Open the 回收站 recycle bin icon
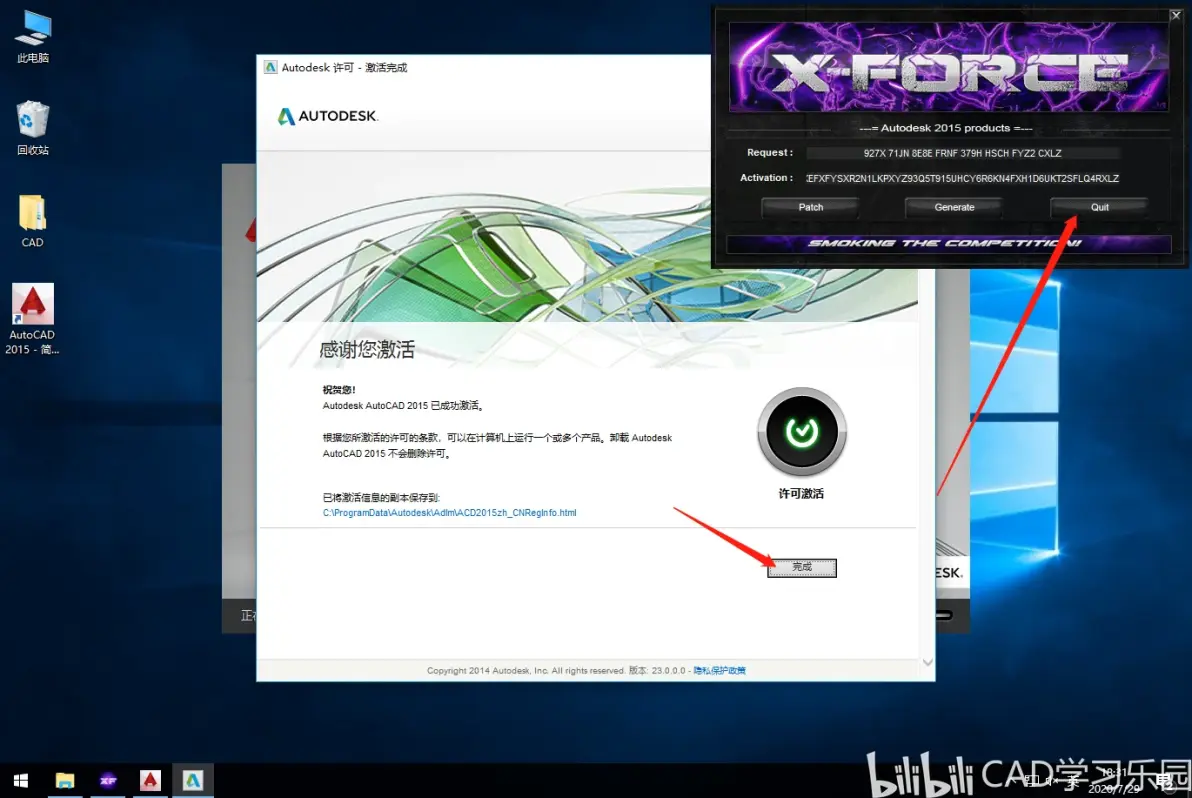1192x798 pixels. point(33,128)
